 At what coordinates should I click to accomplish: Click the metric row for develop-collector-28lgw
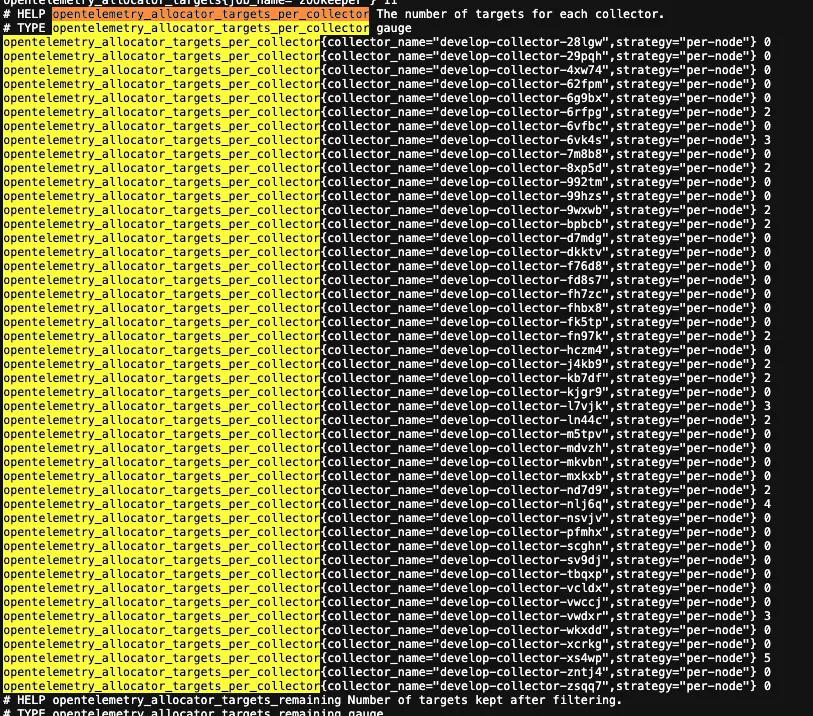point(387,42)
